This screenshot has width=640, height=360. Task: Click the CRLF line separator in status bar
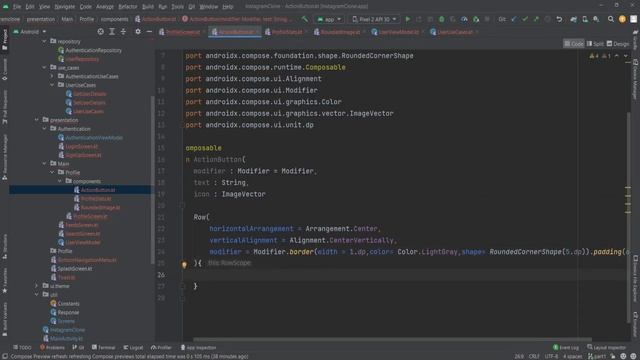(x=534, y=356)
